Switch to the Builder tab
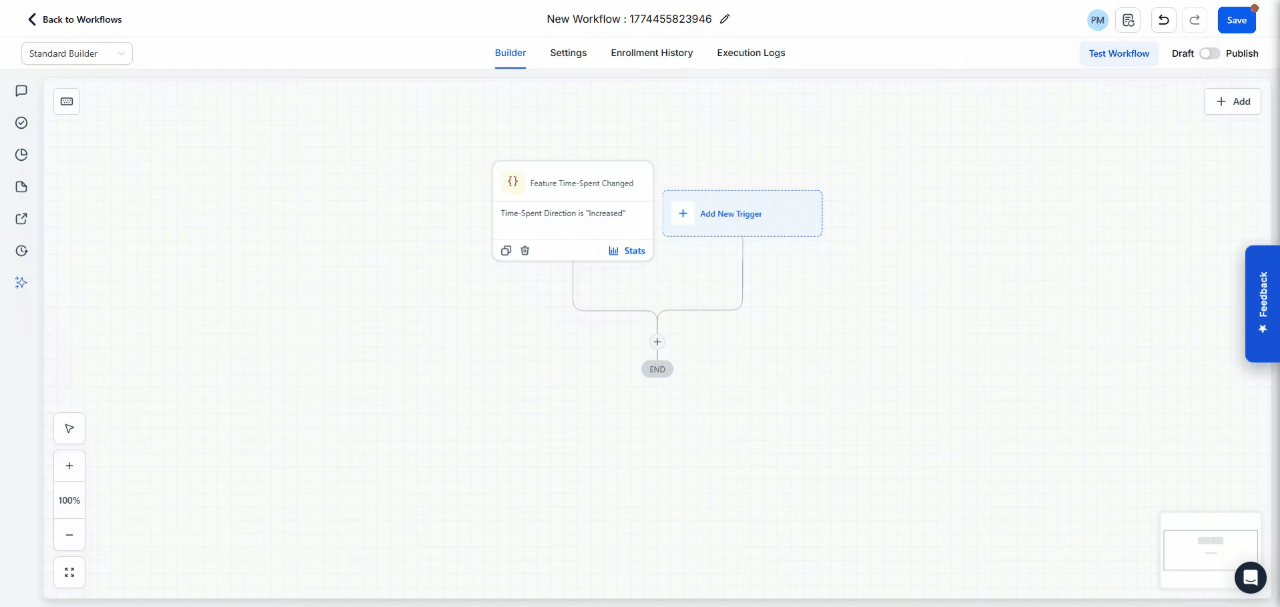 510,53
